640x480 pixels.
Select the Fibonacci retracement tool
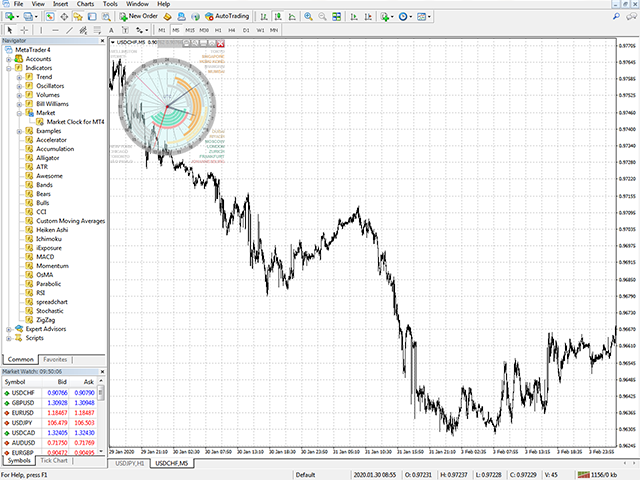[97, 30]
